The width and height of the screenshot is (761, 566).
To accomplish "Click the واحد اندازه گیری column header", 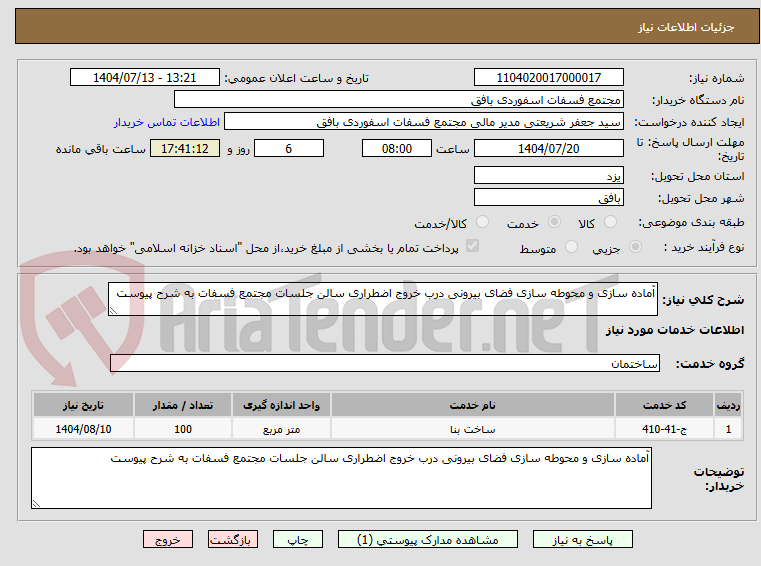I will (x=281, y=405).
